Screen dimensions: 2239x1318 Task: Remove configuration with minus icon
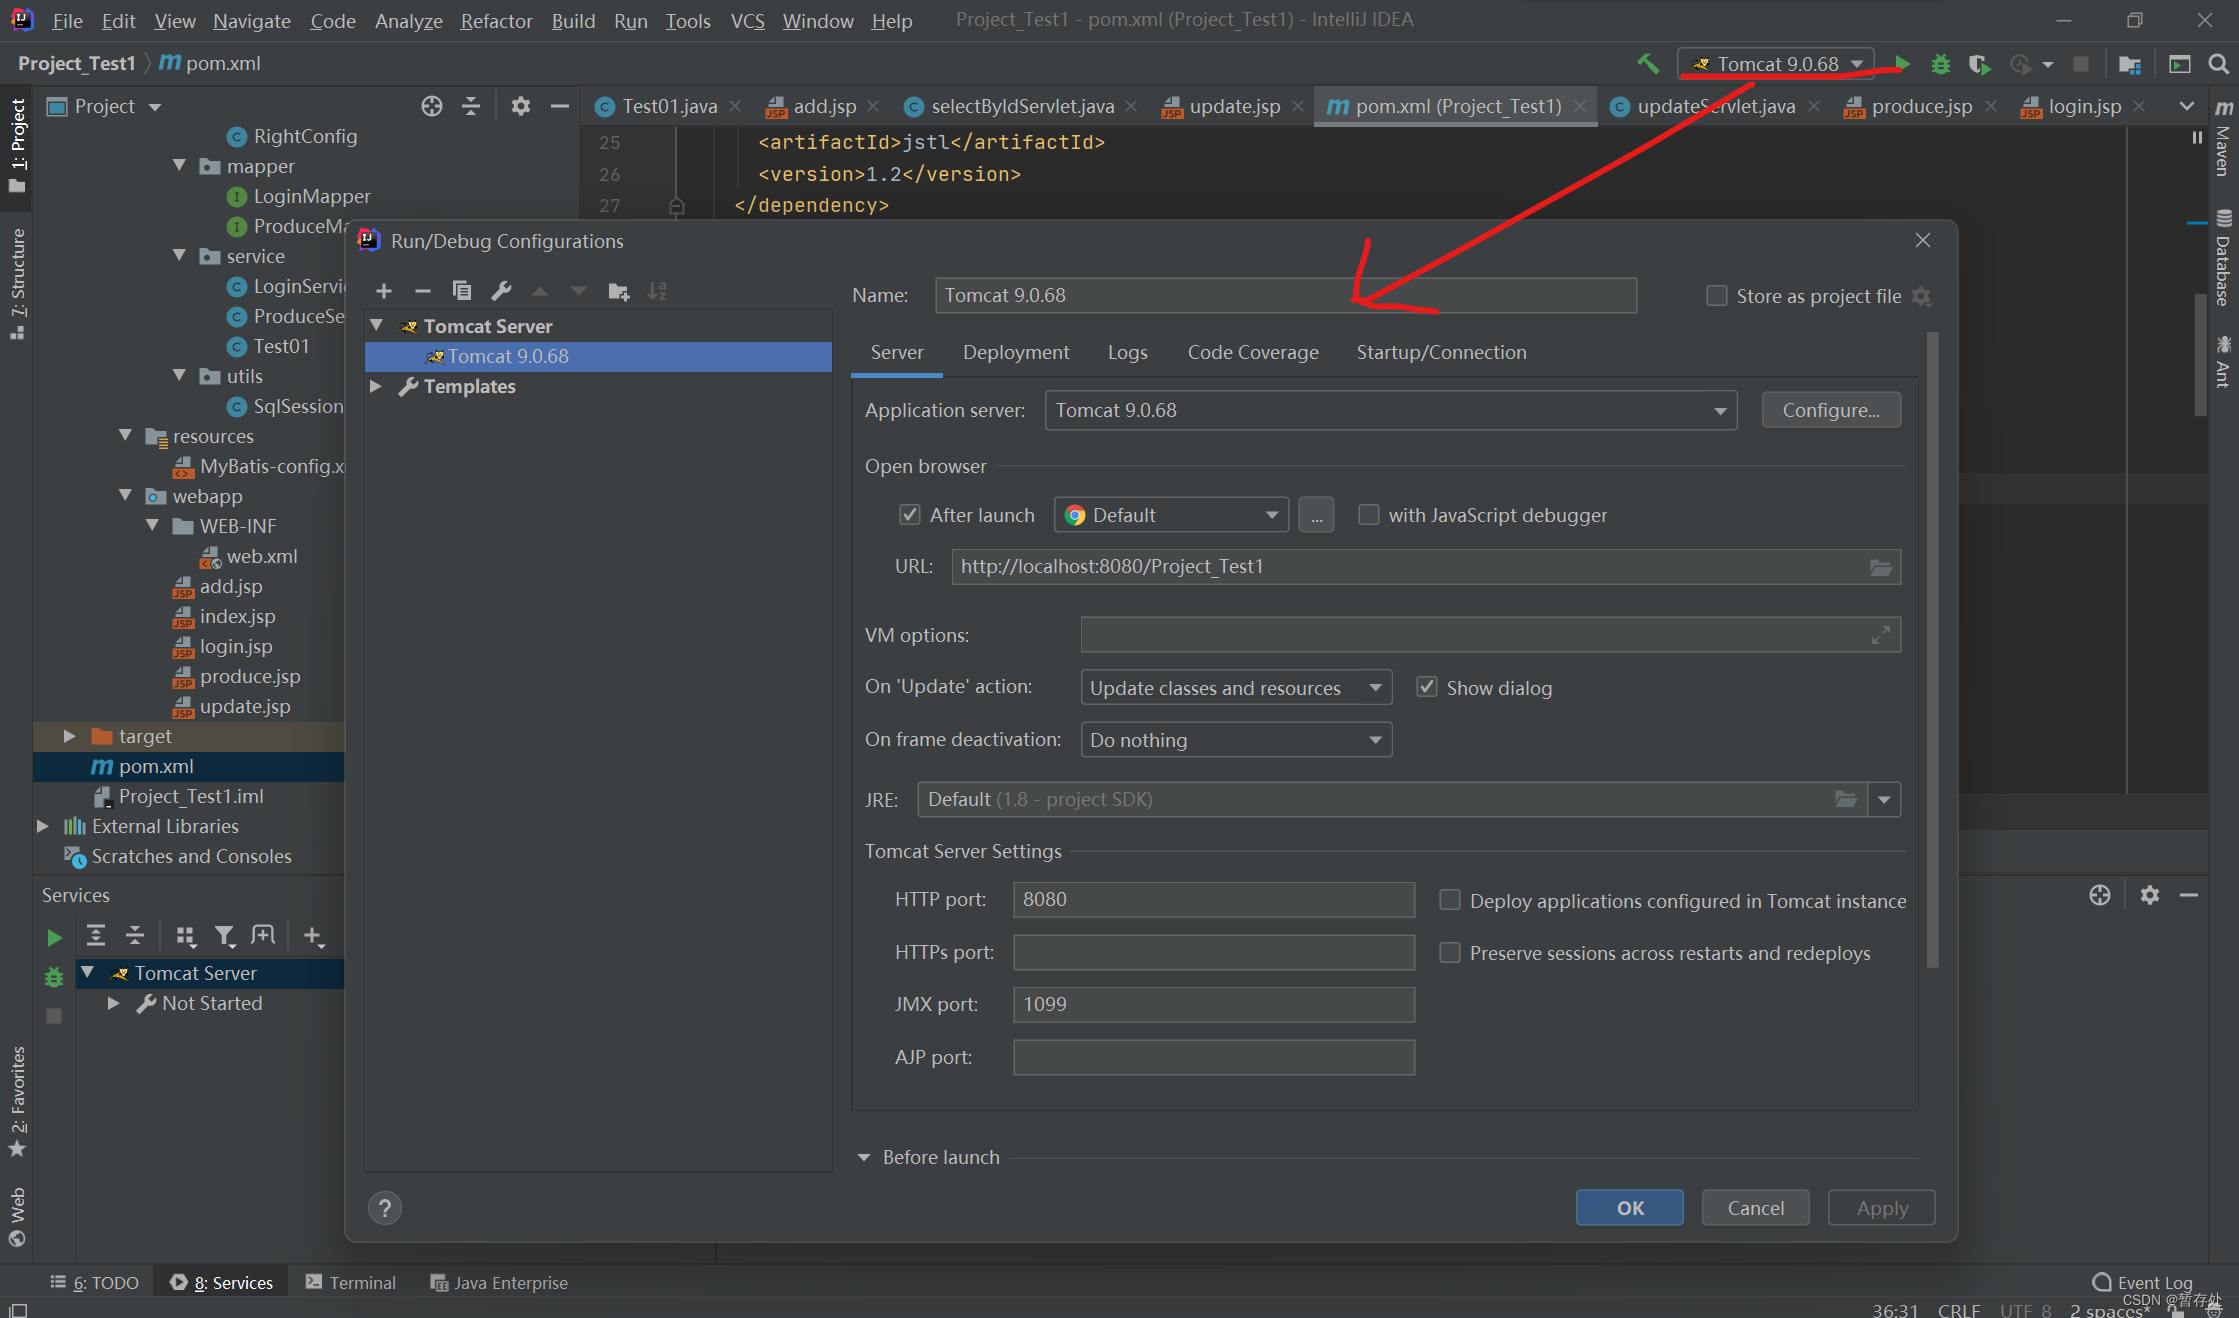tap(422, 291)
